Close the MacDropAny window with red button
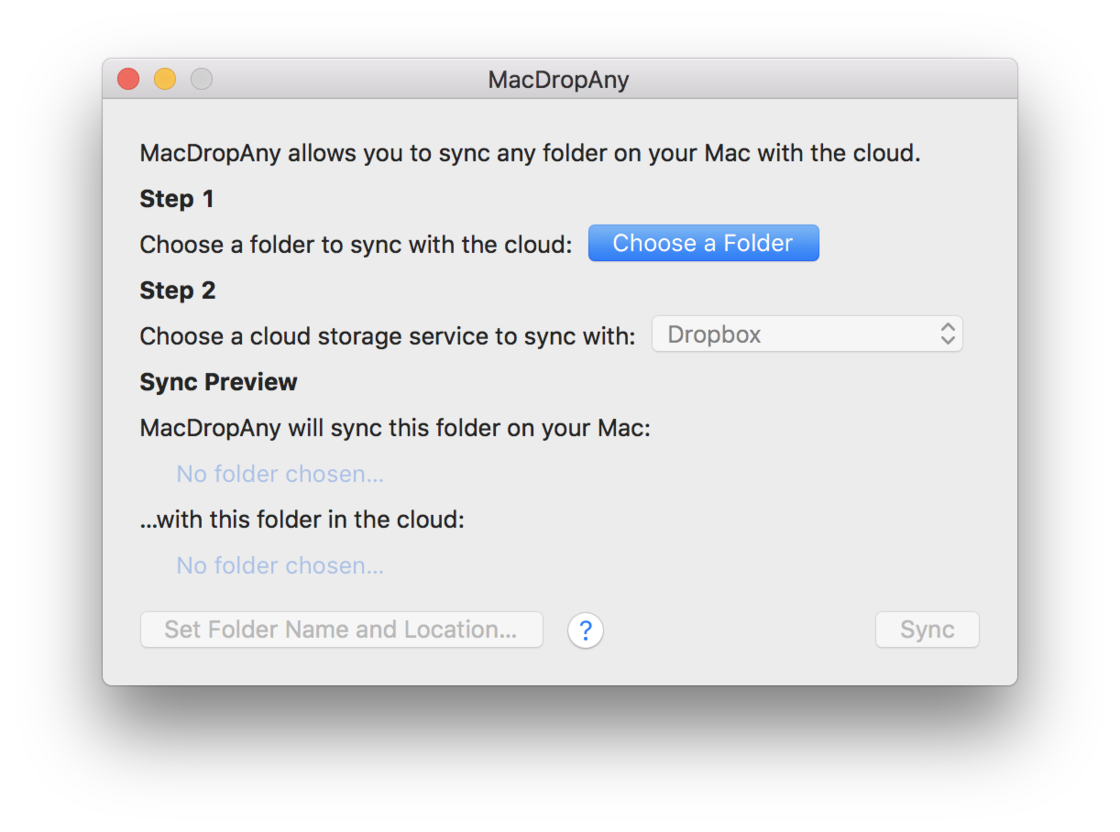Viewport: 1120px width, 832px height. [129, 79]
